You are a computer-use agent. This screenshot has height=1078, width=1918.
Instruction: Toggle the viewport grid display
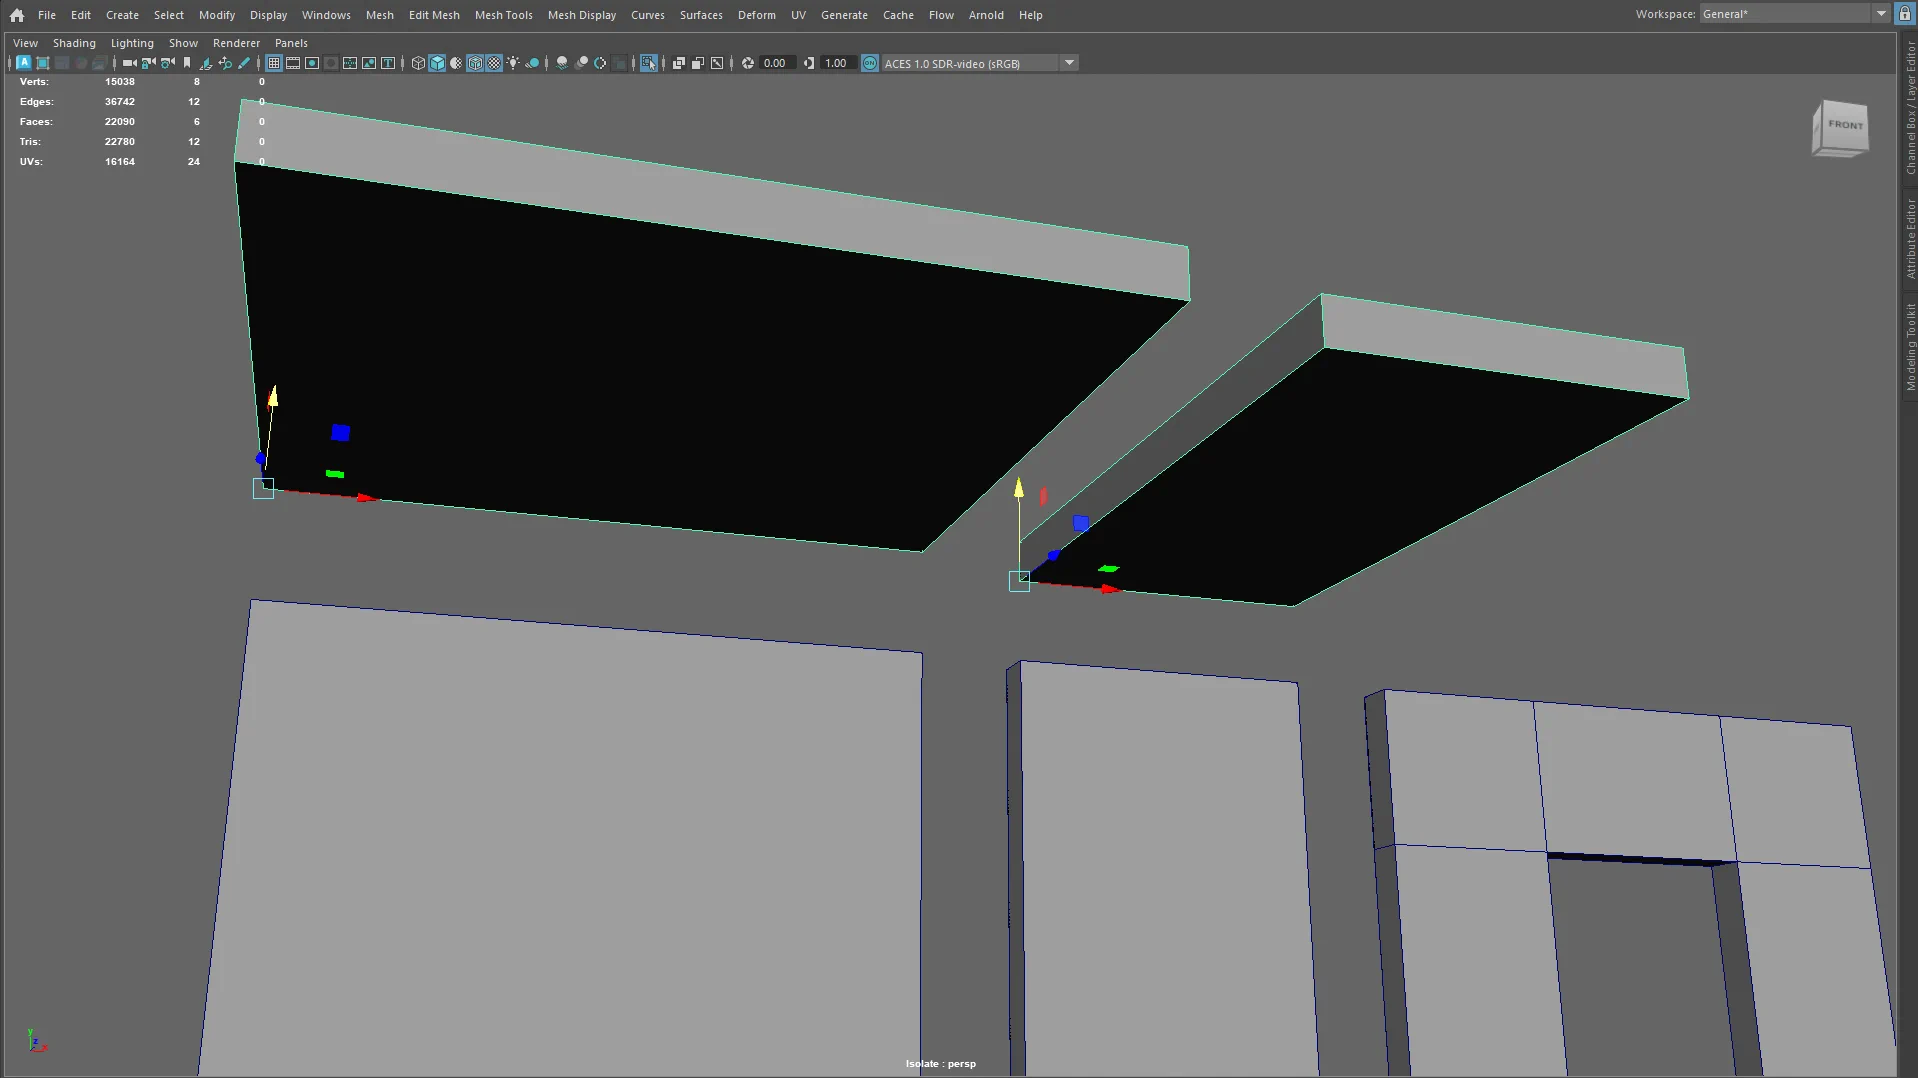[x=273, y=63]
